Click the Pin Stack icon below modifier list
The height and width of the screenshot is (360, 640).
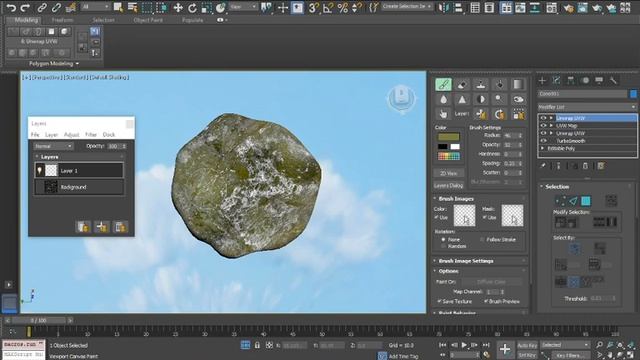[x=543, y=166]
